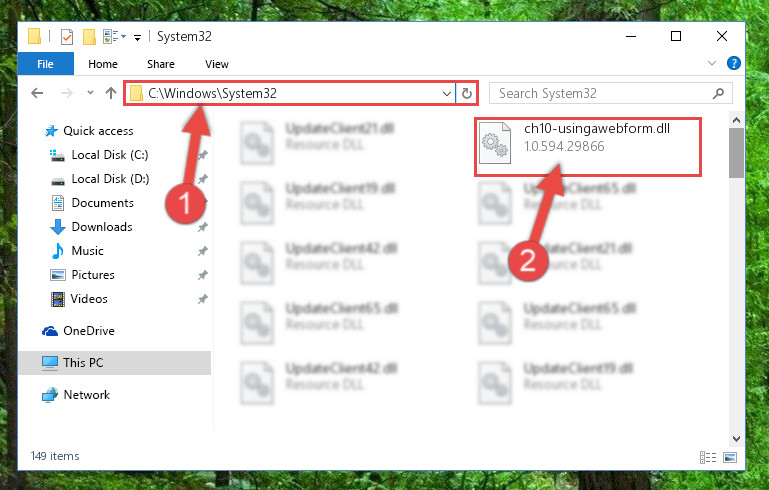Switch to details view icon
769x490 pixels.
coord(708,458)
